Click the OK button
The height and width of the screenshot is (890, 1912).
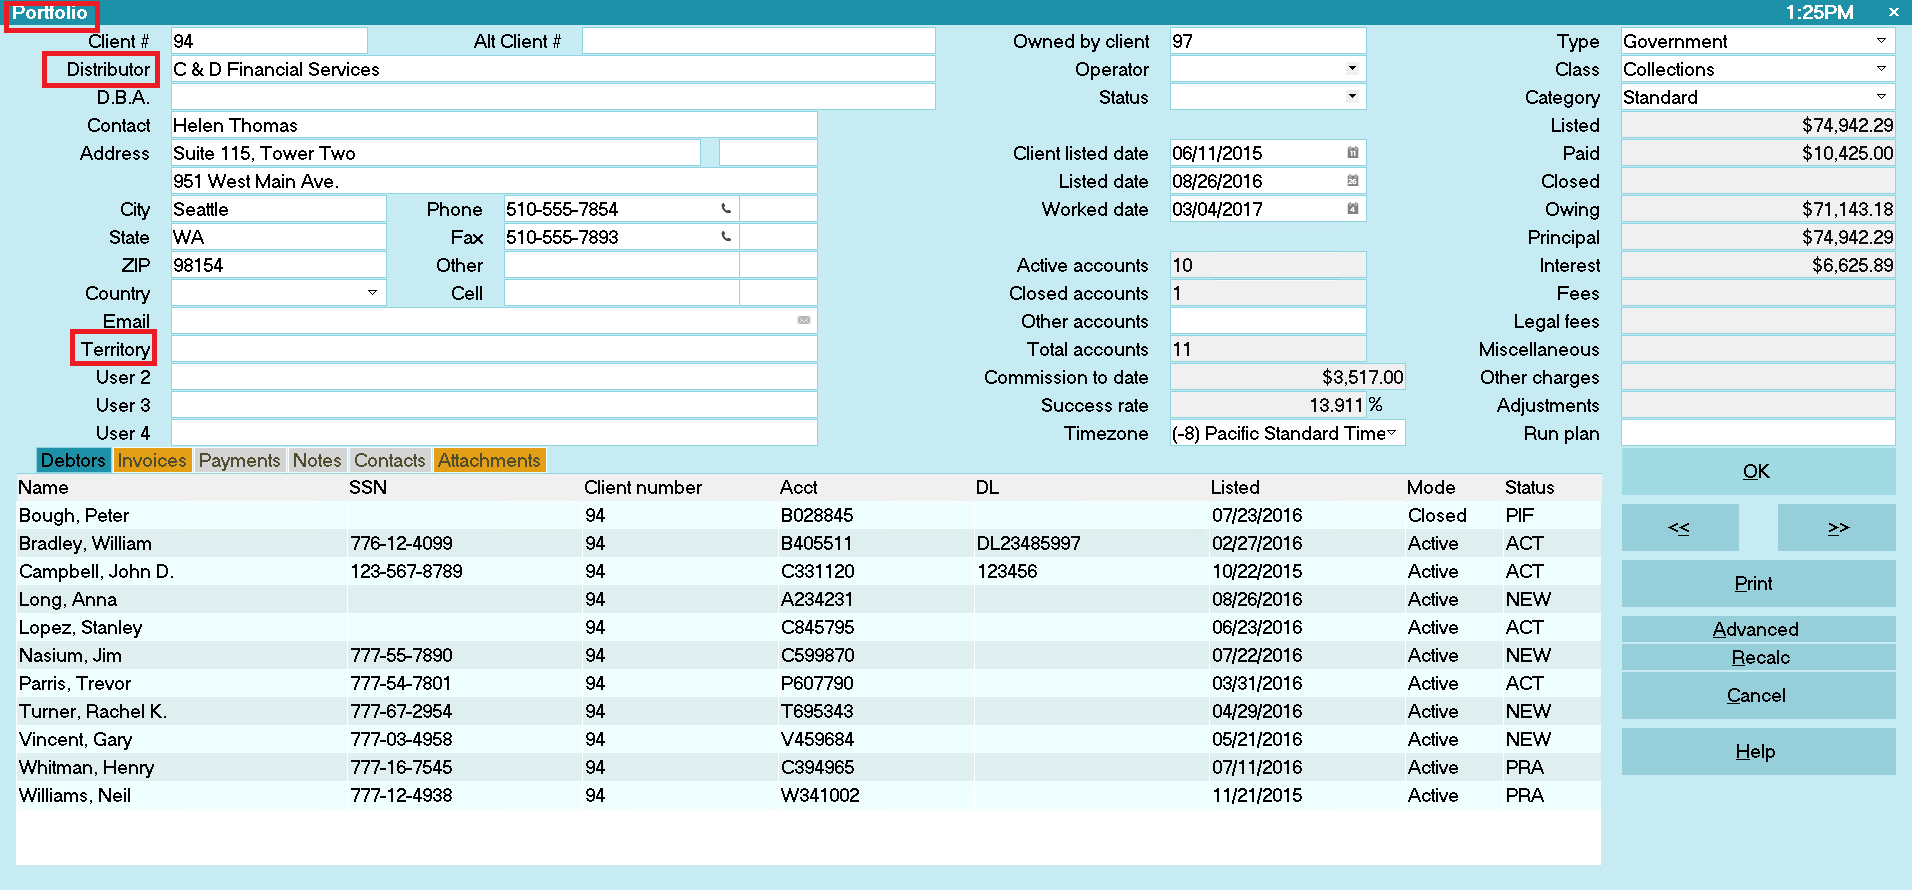click(x=1758, y=471)
